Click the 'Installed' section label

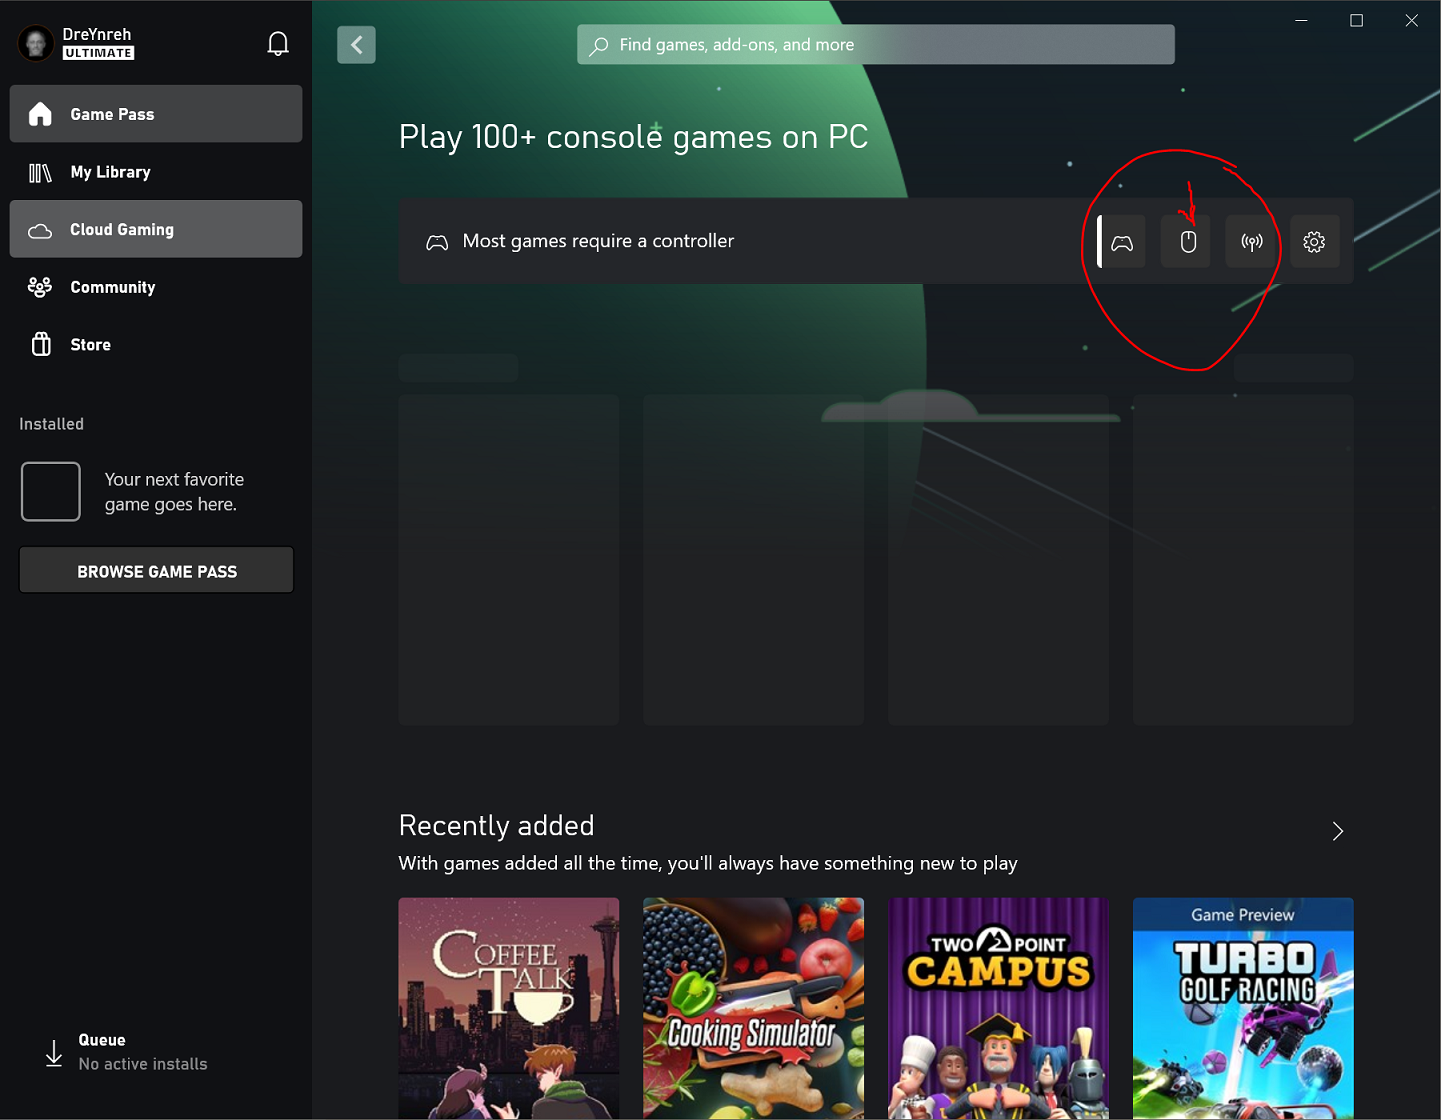[x=52, y=424]
